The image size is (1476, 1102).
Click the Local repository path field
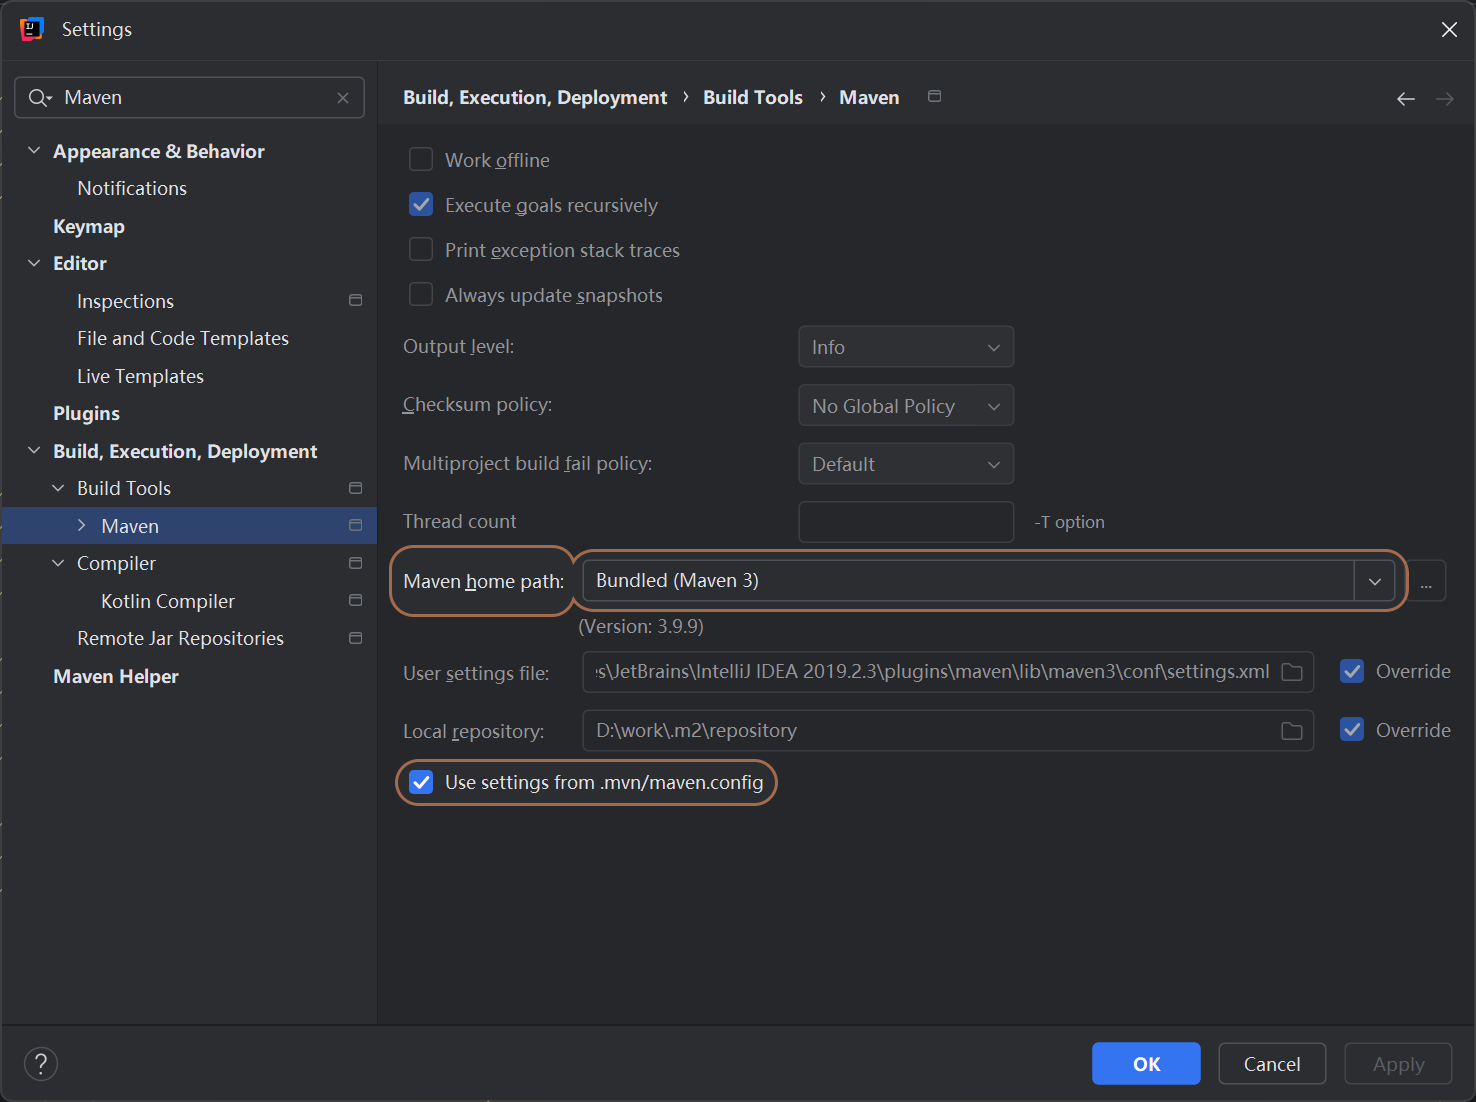[948, 731]
